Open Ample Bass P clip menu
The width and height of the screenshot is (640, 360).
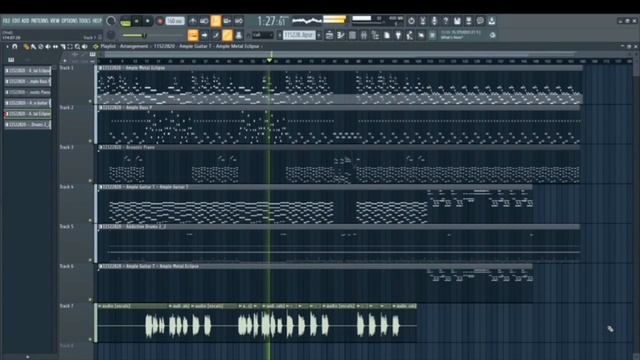100,108
